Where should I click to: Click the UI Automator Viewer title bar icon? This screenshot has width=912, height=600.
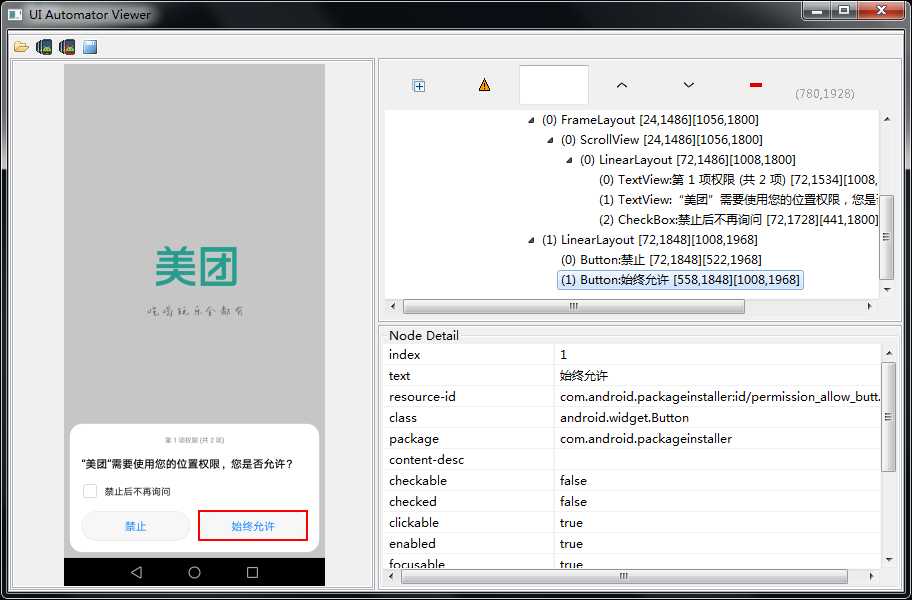click(x=16, y=14)
